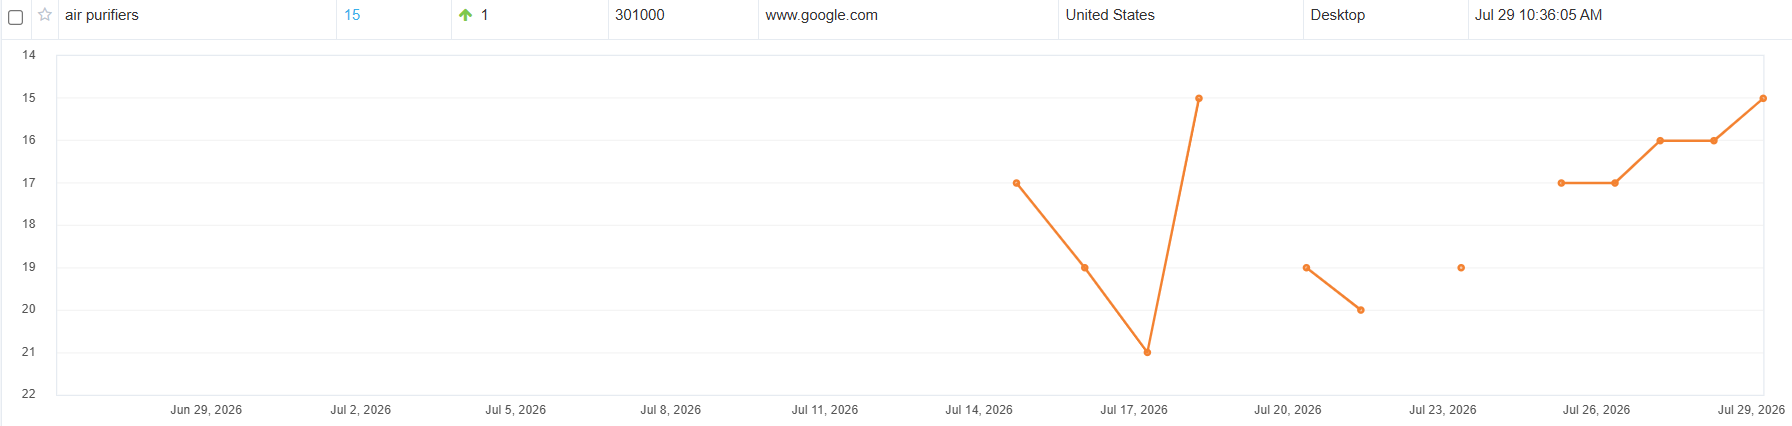
Task: Select the first data point at rank 17 near Jul 15
Action: click(x=1016, y=183)
